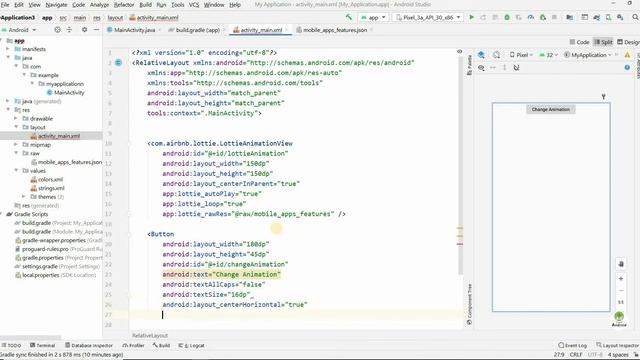This screenshot has width=640, height=360.
Task: Open the app run configuration dropdown
Action: coord(373,18)
